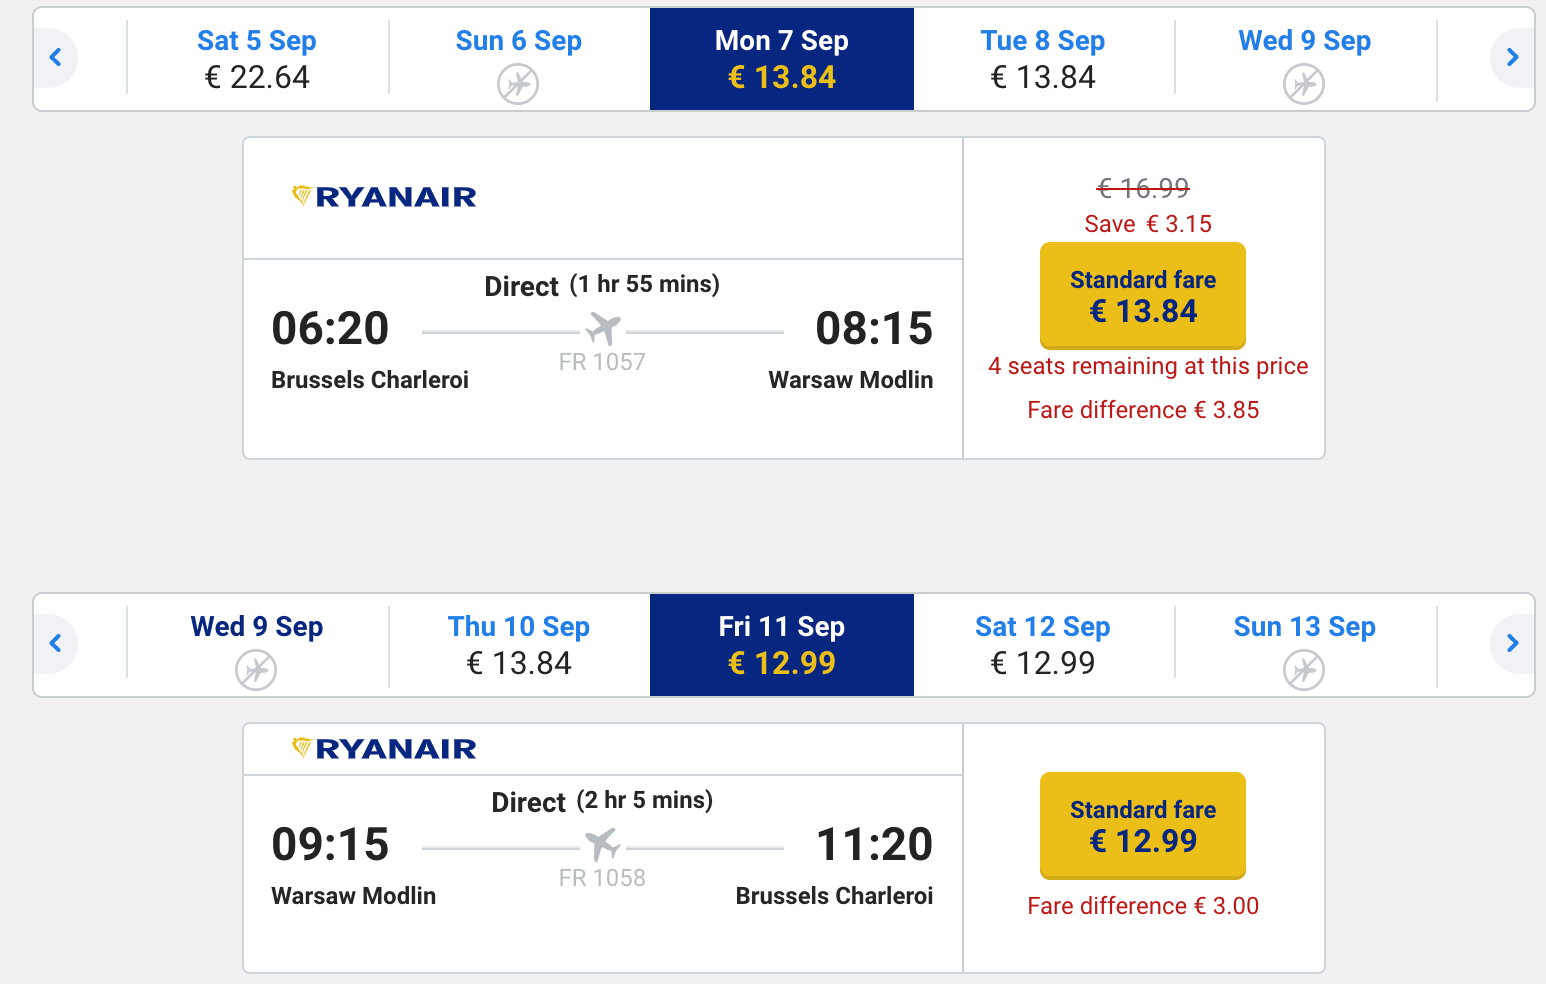Image resolution: width=1546 pixels, height=984 pixels.
Task: Choose the Fri 11 Sep selected tab
Action: click(782, 645)
